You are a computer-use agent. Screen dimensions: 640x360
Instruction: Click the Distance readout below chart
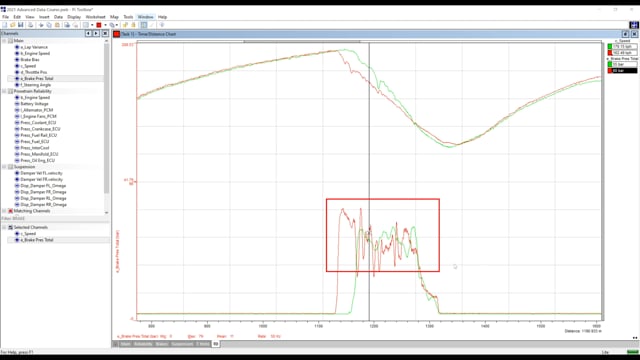coord(583,331)
